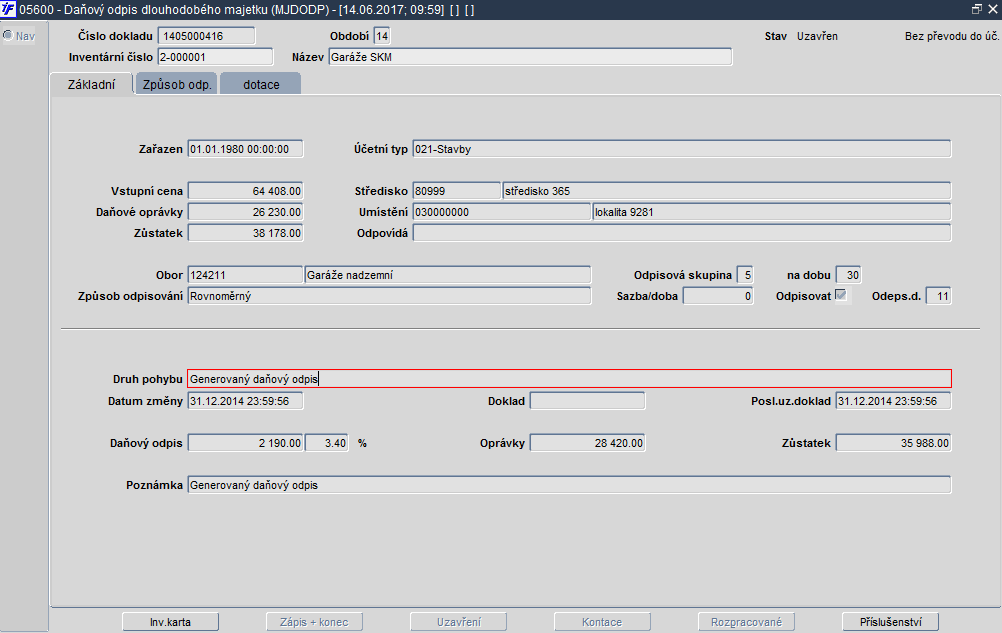Screen dimensions: 1002x633
Task: Click the Zápis + konec button
Action: point(314,622)
